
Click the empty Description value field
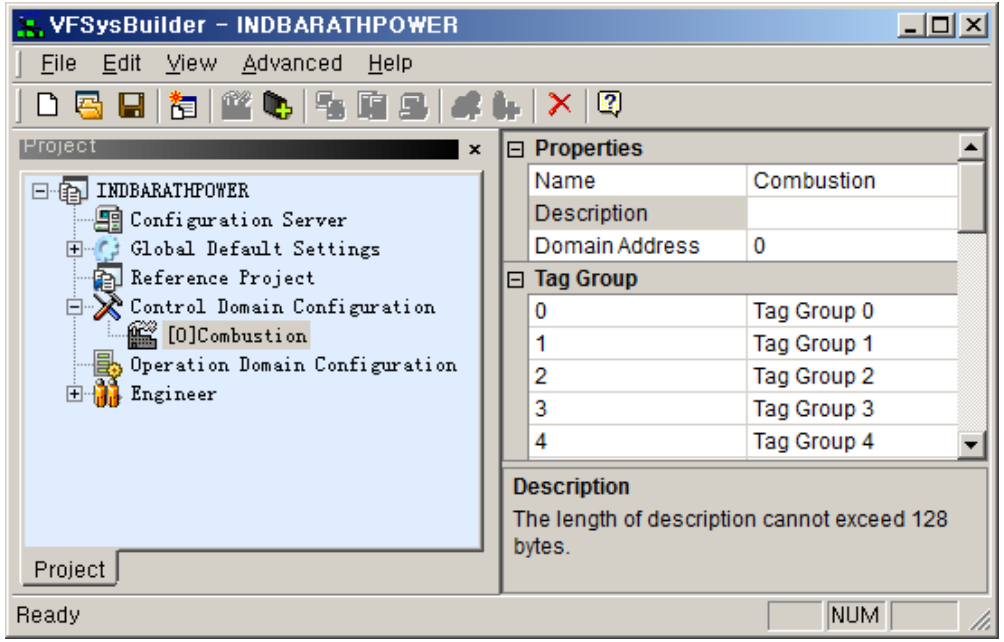click(852, 213)
